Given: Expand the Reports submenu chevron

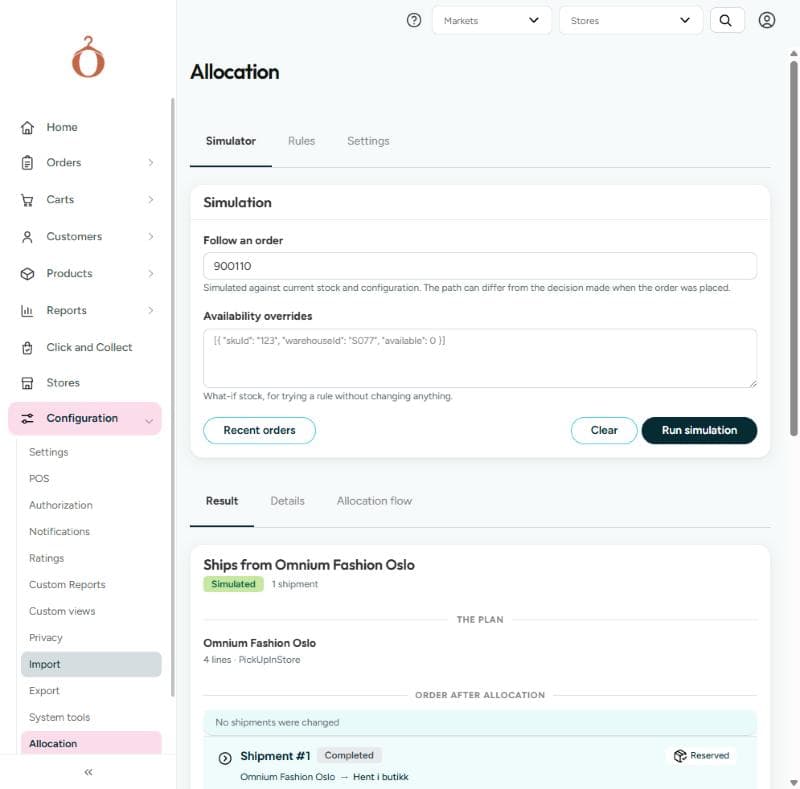Looking at the screenshot, I should pos(151,310).
